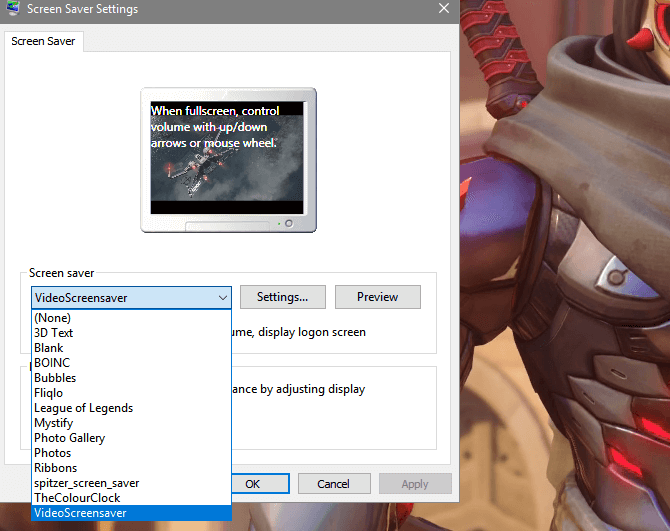Choose spitzer_screen_saver from the list
This screenshot has width=670, height=531.
click(x=86, y=483)
